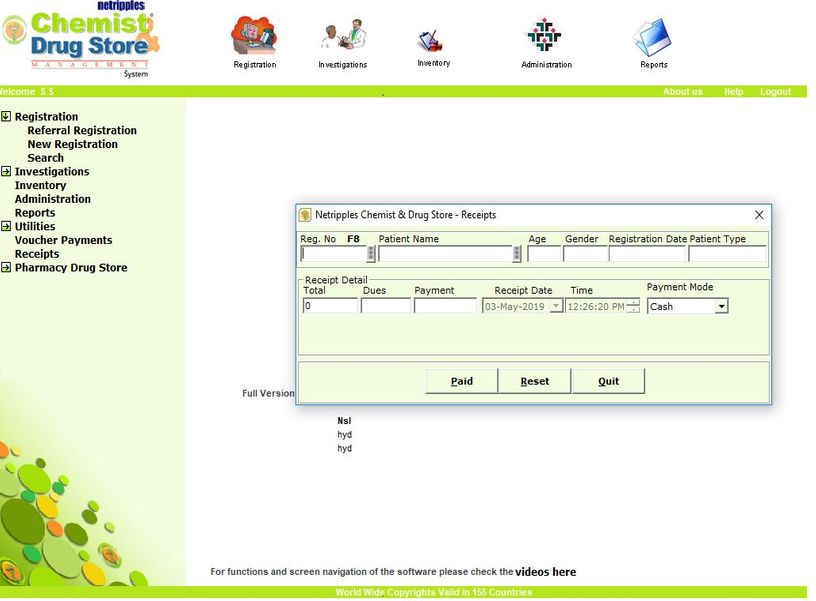The image size is (816, 601).
Task: Open the videos here link
Action: coord(545,572)
